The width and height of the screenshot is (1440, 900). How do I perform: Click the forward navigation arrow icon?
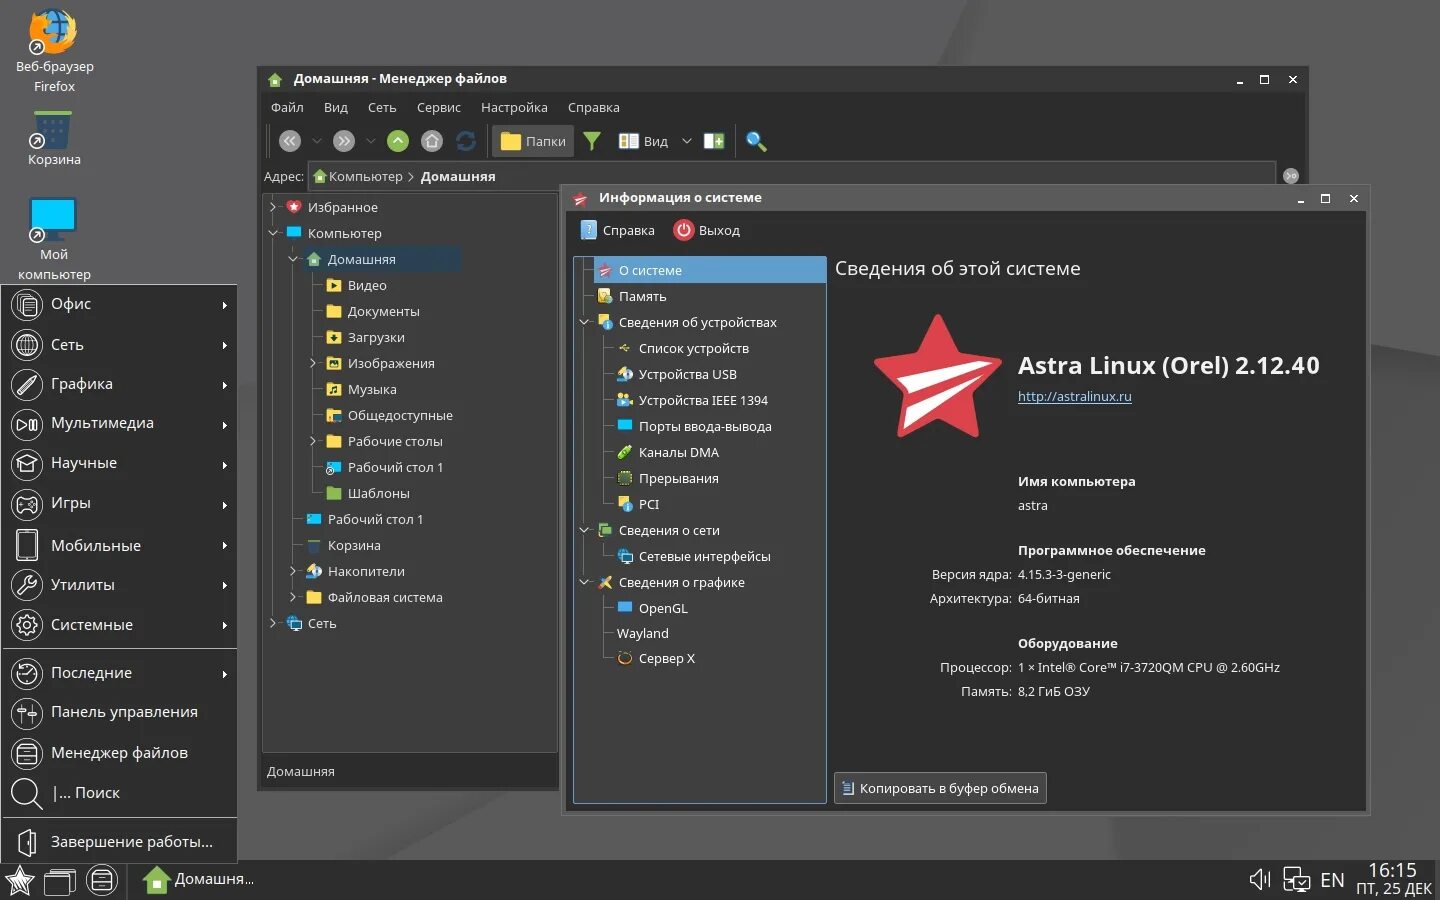[x=344, y=141]
